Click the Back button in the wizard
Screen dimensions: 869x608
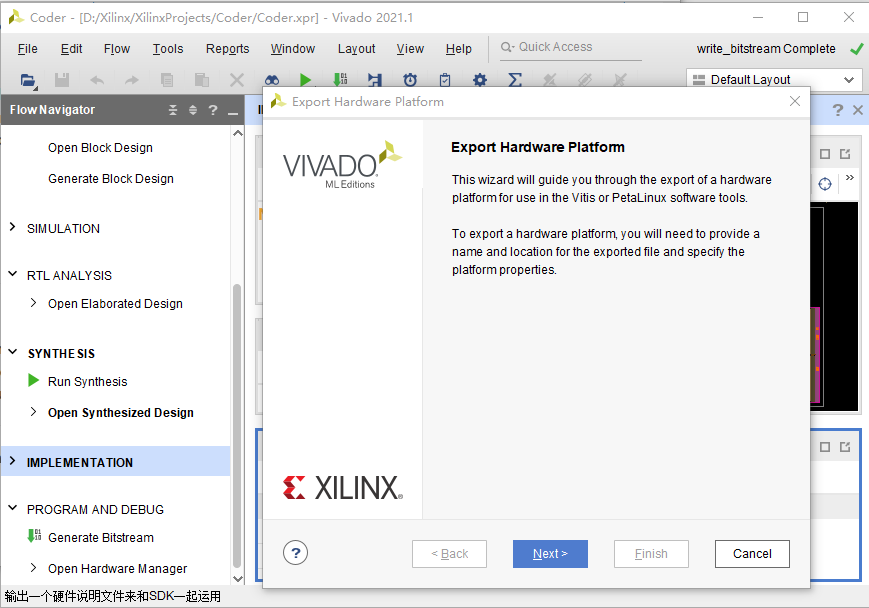[x=449, y=554]
